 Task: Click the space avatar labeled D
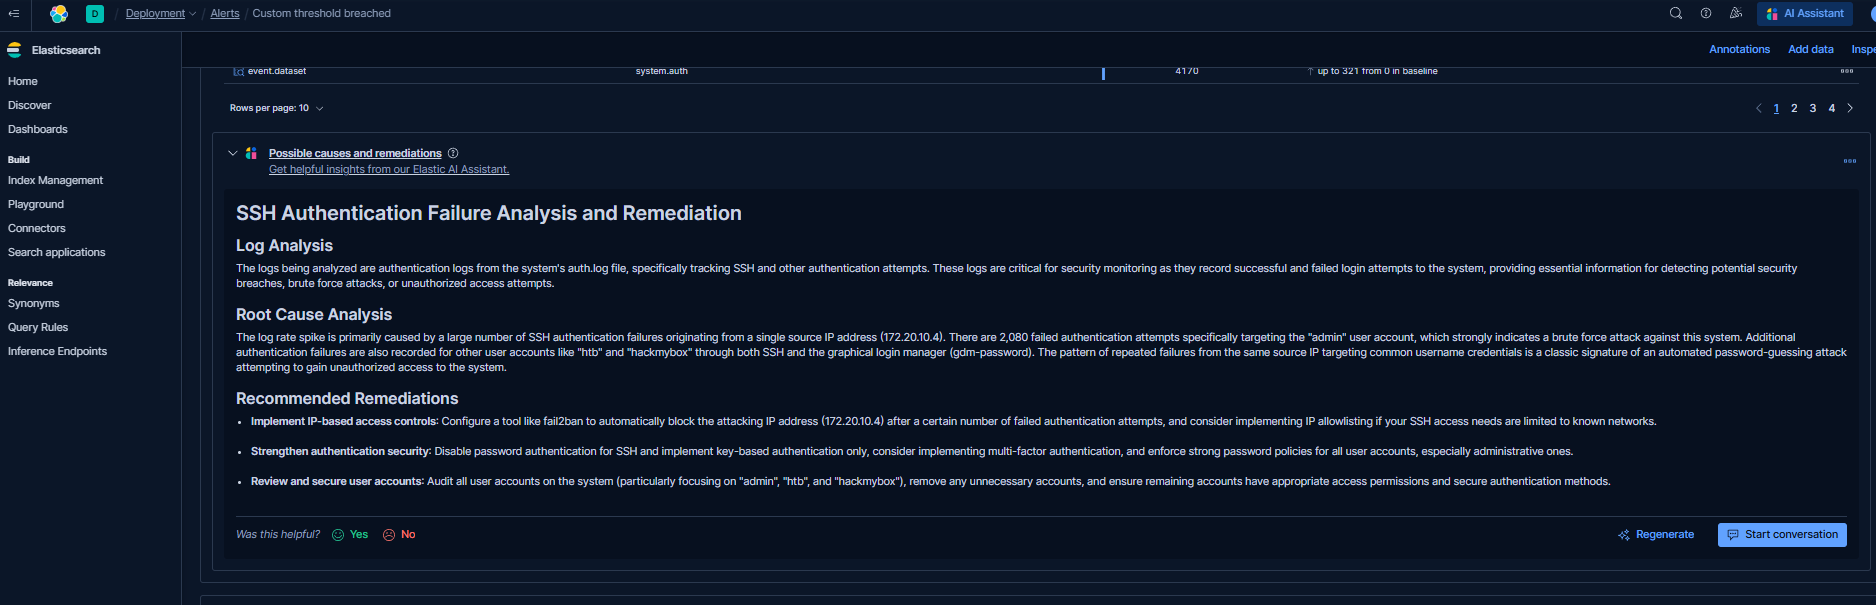[x=95, y=14]
